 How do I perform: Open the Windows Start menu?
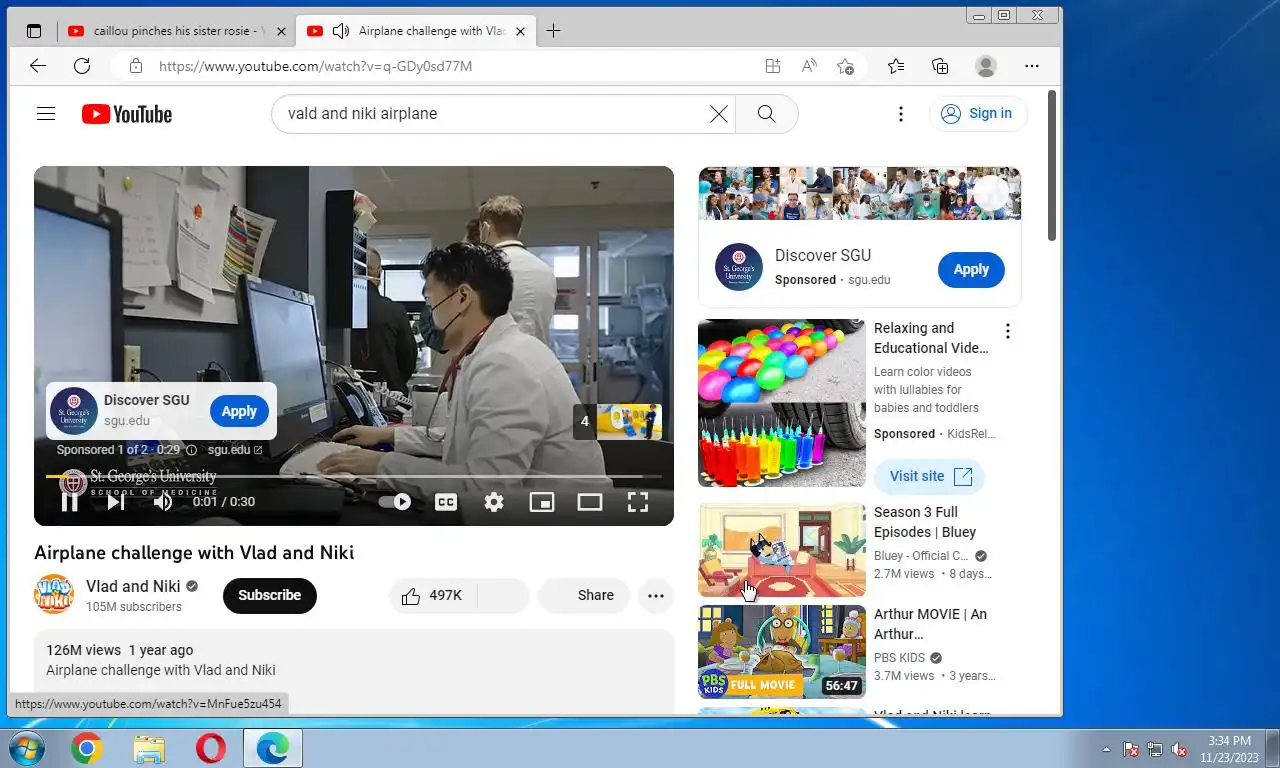[x=26, y=748]
